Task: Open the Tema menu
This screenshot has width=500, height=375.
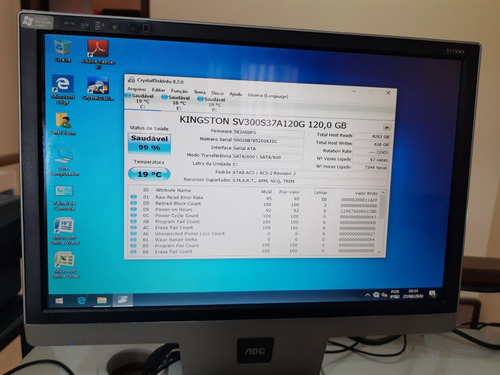Action: pos(200,92)
